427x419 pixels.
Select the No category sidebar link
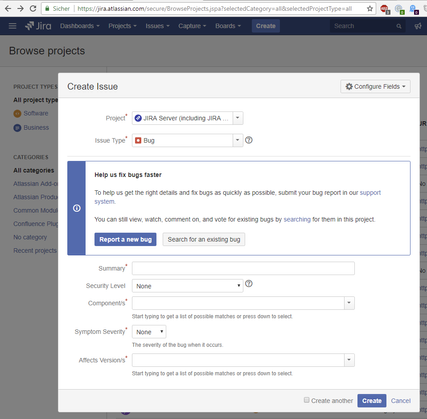[x=30, y=237]
